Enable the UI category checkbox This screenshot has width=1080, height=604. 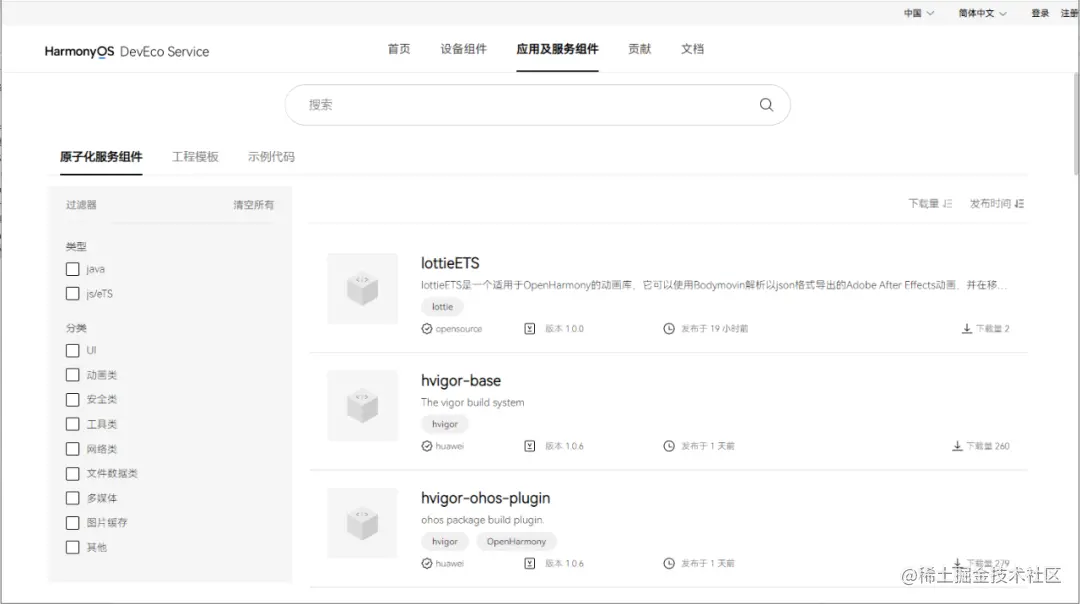coord(72,350)
